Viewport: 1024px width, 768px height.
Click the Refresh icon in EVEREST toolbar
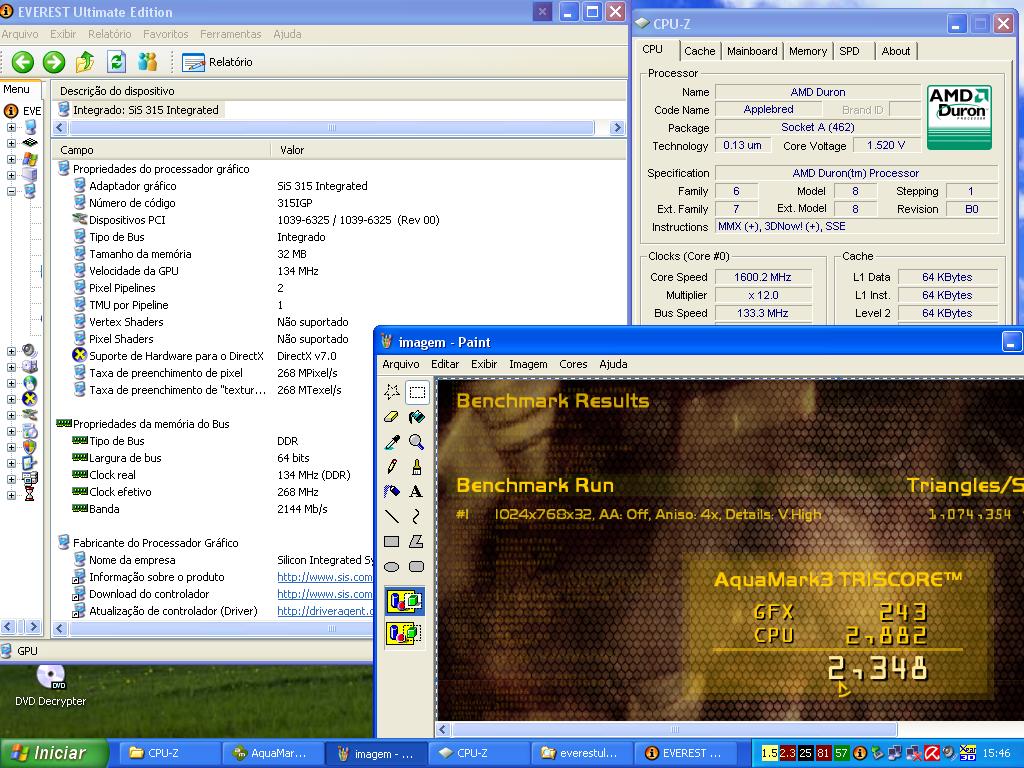tap(116, 62)
